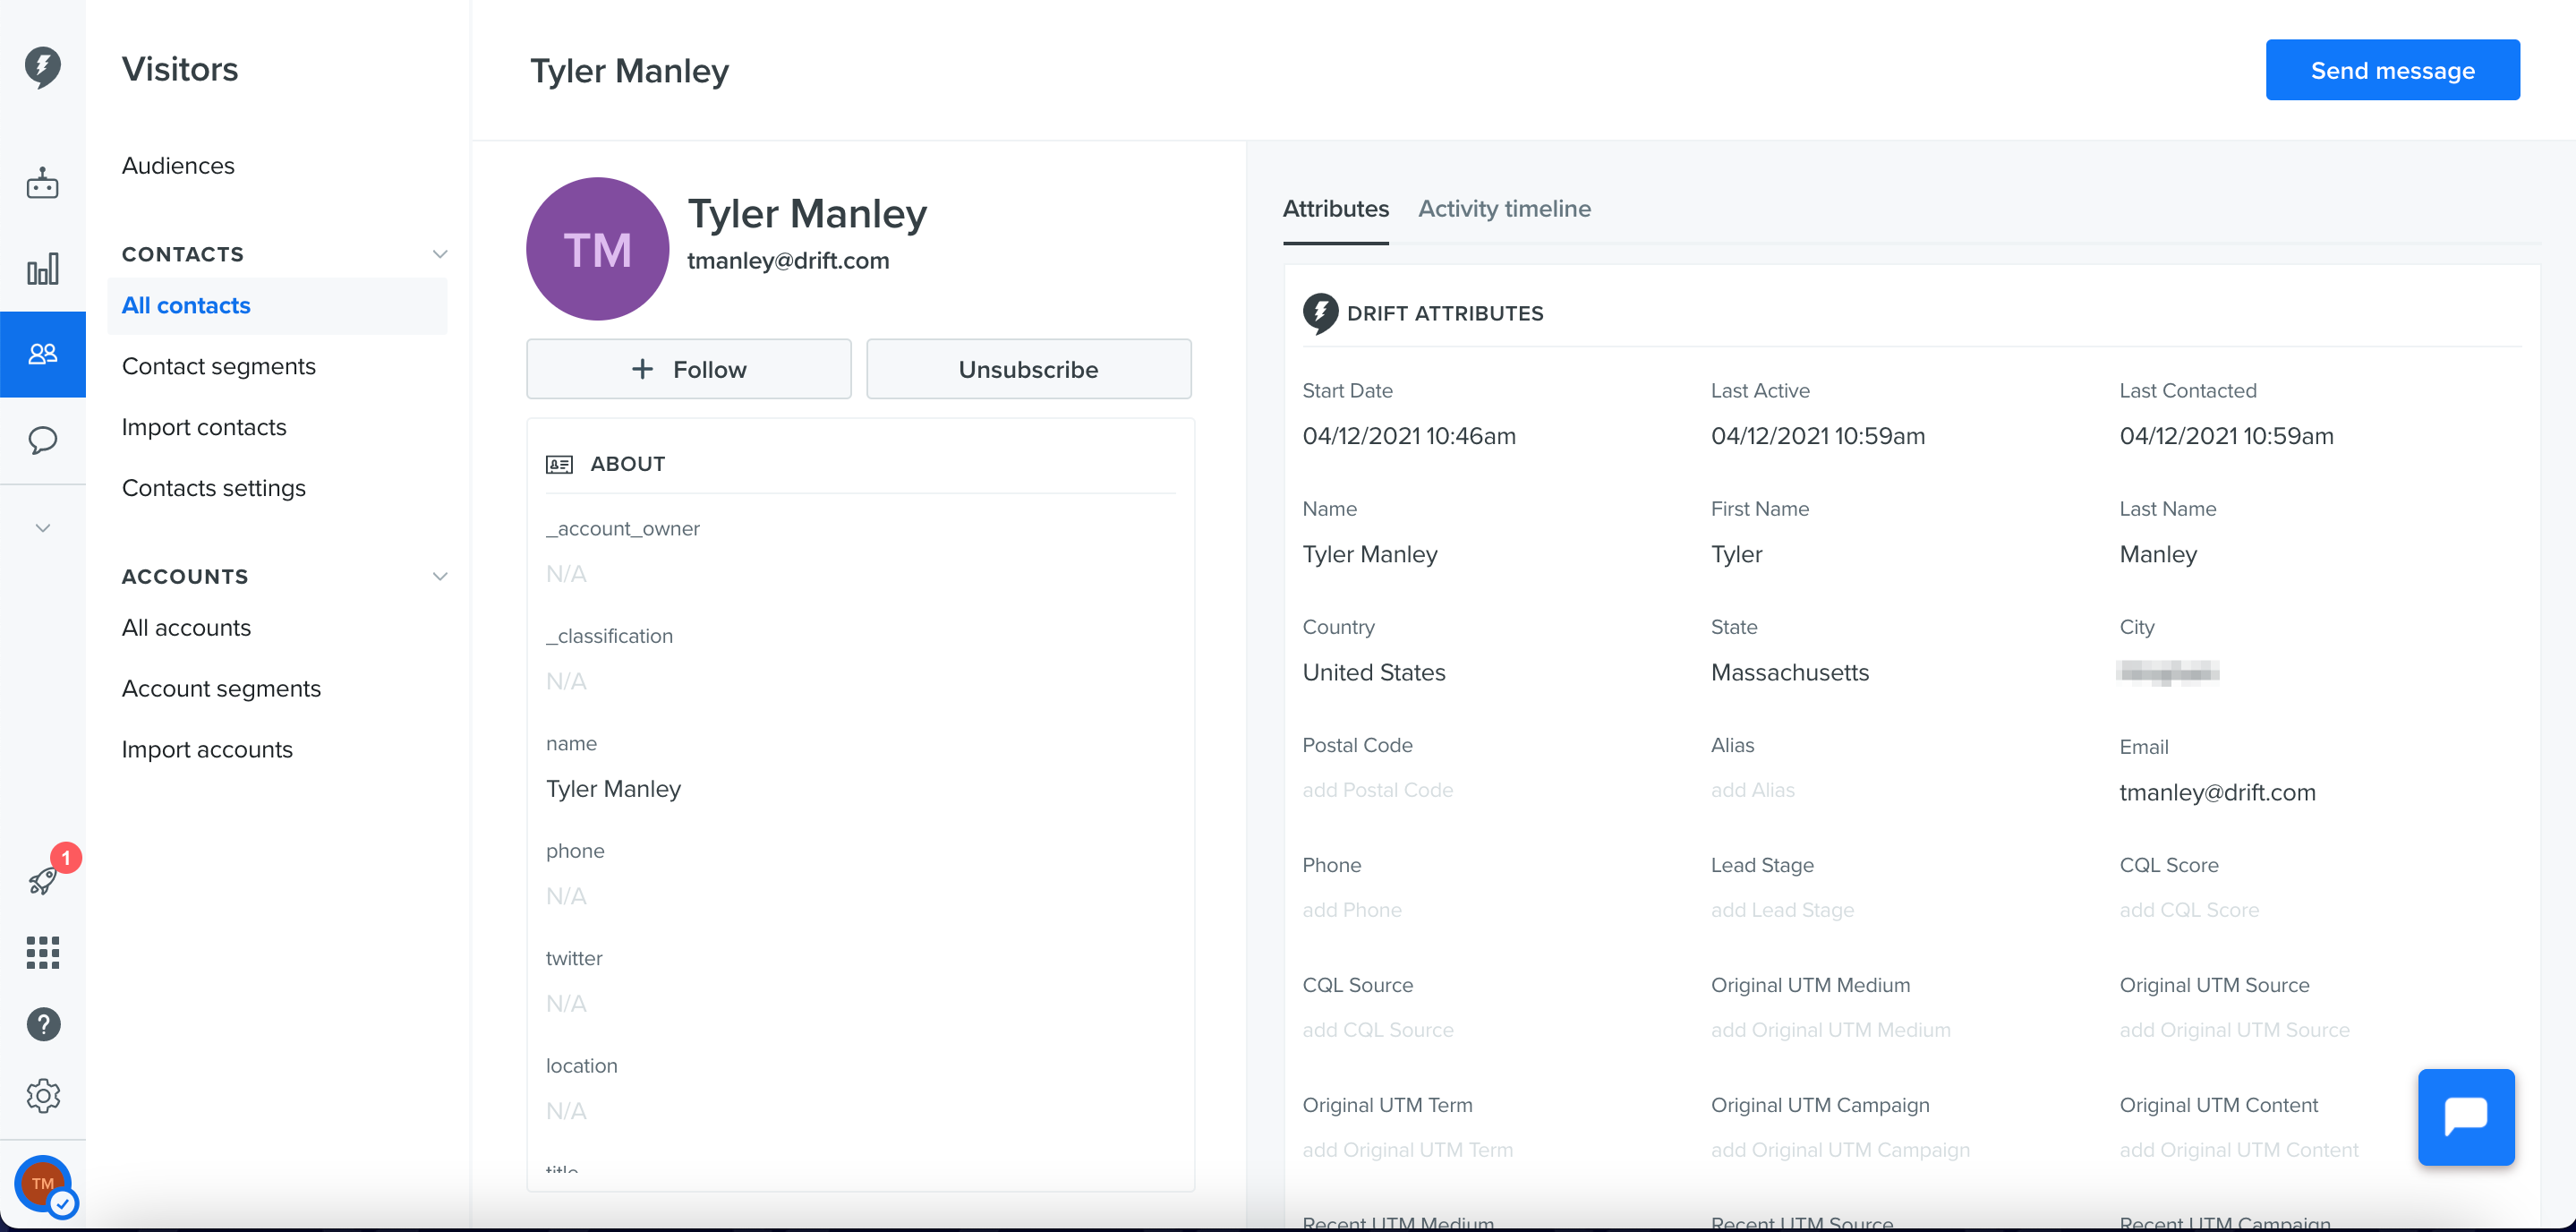The image size is (2576, 1232).
Task: Open the Help question mark icon
Action: [x=43, y=1024]
